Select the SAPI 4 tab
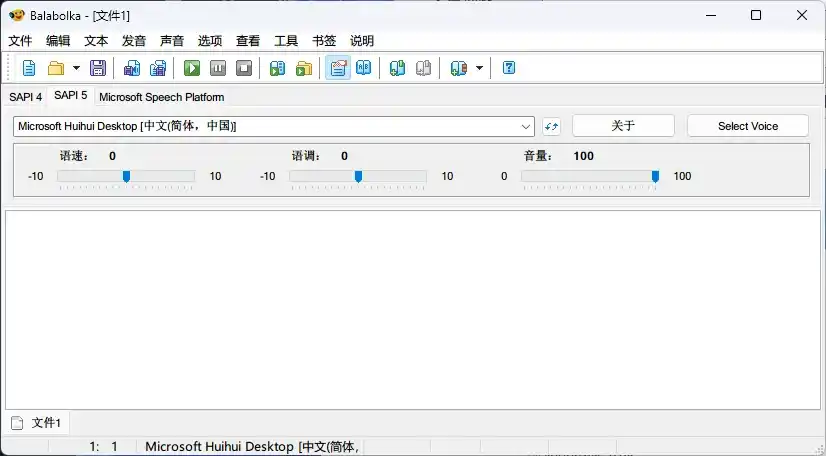This screenshot has height=456, width=826. 26,97
